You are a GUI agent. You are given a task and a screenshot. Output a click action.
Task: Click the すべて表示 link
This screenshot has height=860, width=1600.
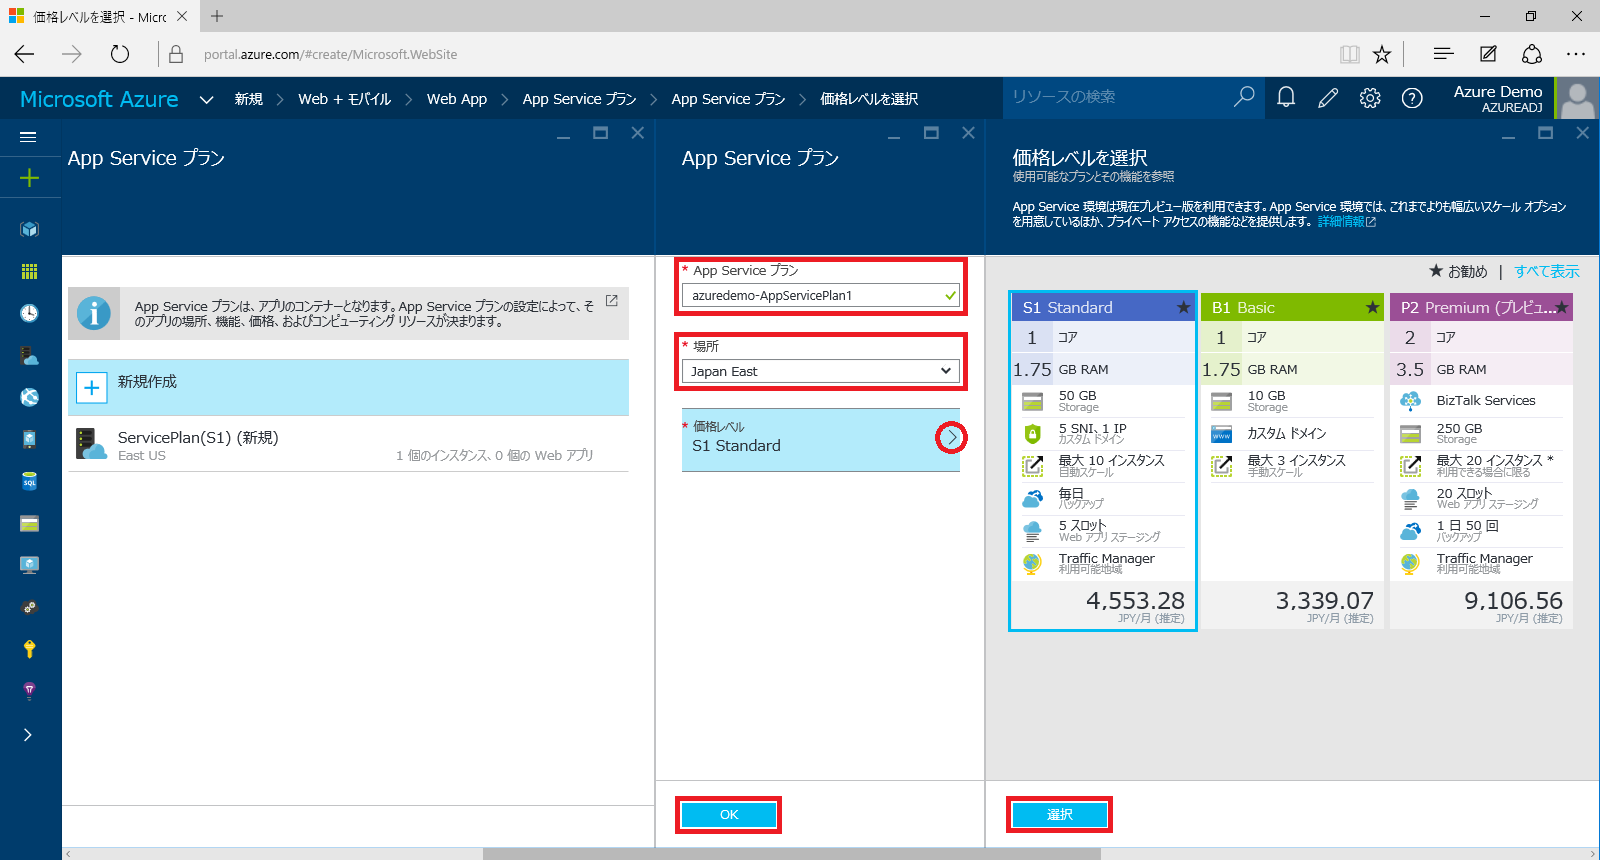click(x=1547, y=271)
